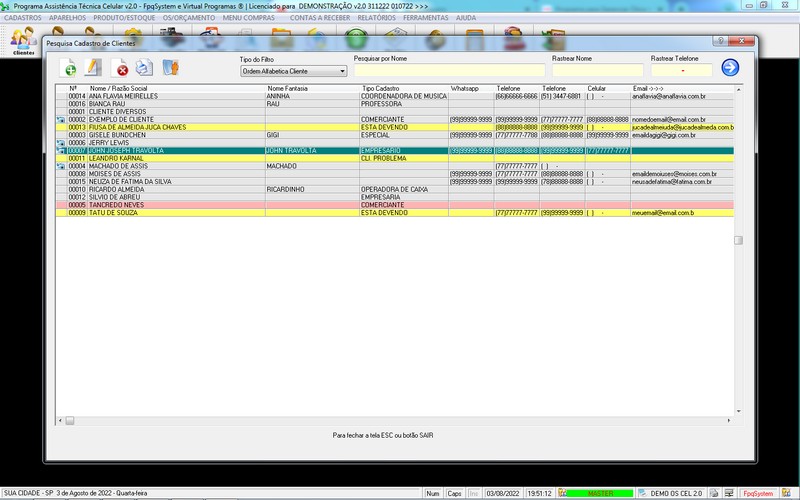Click the help question mark in dialog title bar
800x500 pixels.
tap(719, 41)
